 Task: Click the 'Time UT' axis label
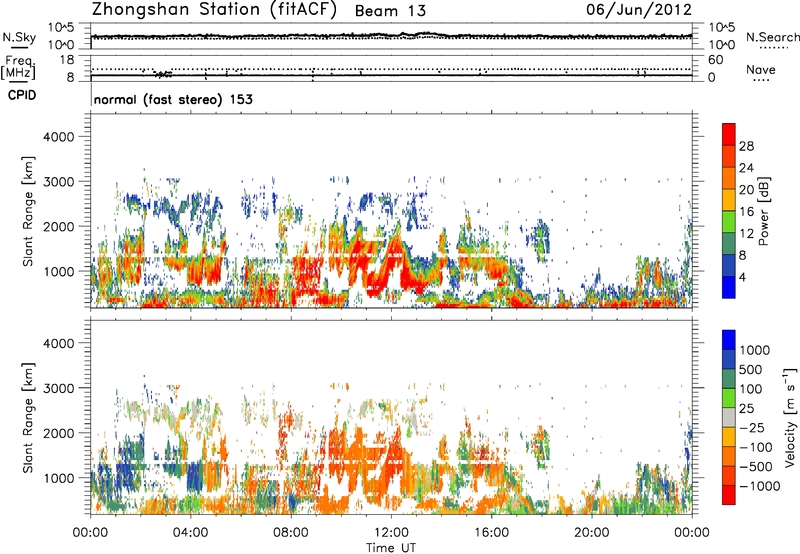[x=391, y=548]
